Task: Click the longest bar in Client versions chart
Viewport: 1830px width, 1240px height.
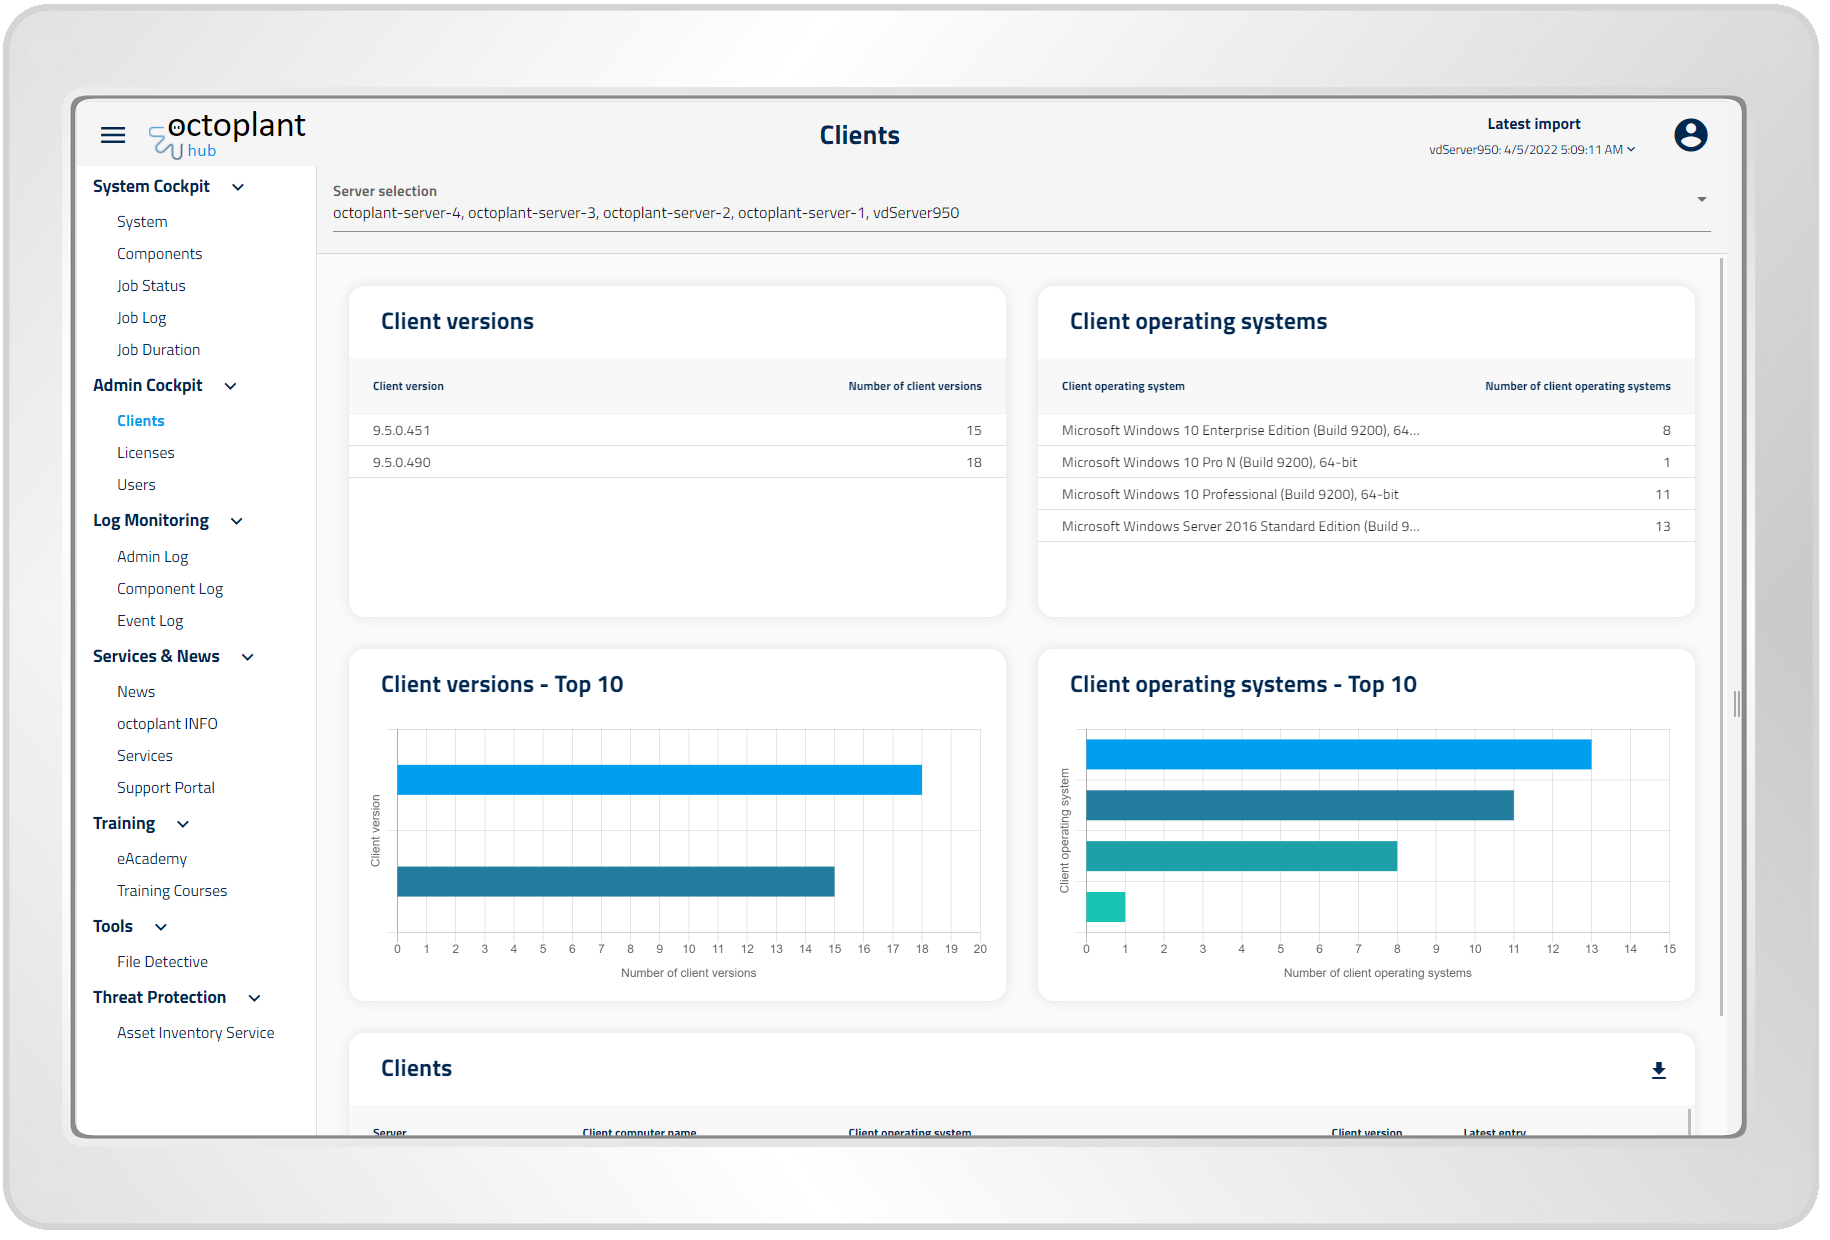Action: 659,780
